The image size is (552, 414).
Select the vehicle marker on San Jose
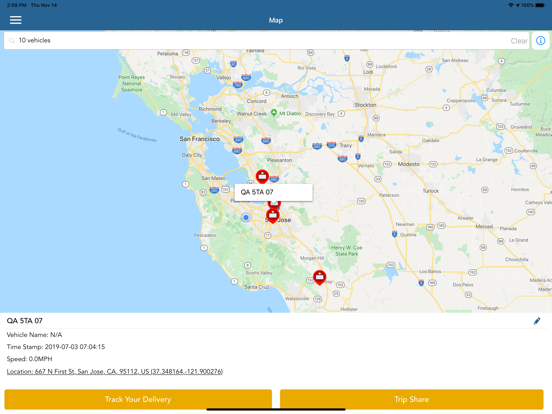(x=272, y=216)
